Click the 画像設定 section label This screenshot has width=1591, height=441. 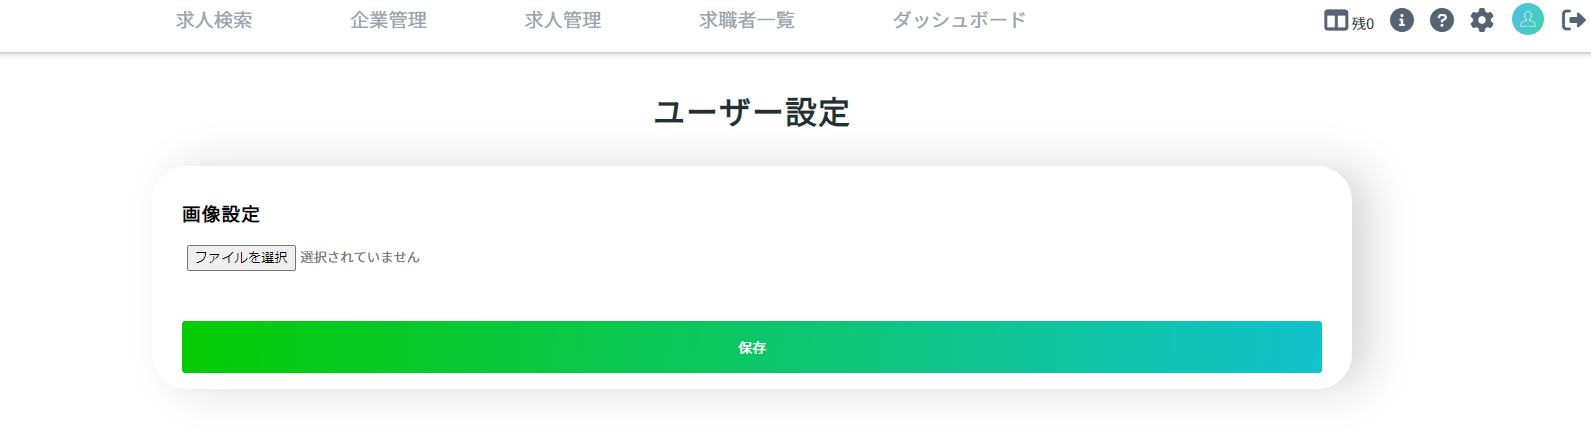[221, 214]
